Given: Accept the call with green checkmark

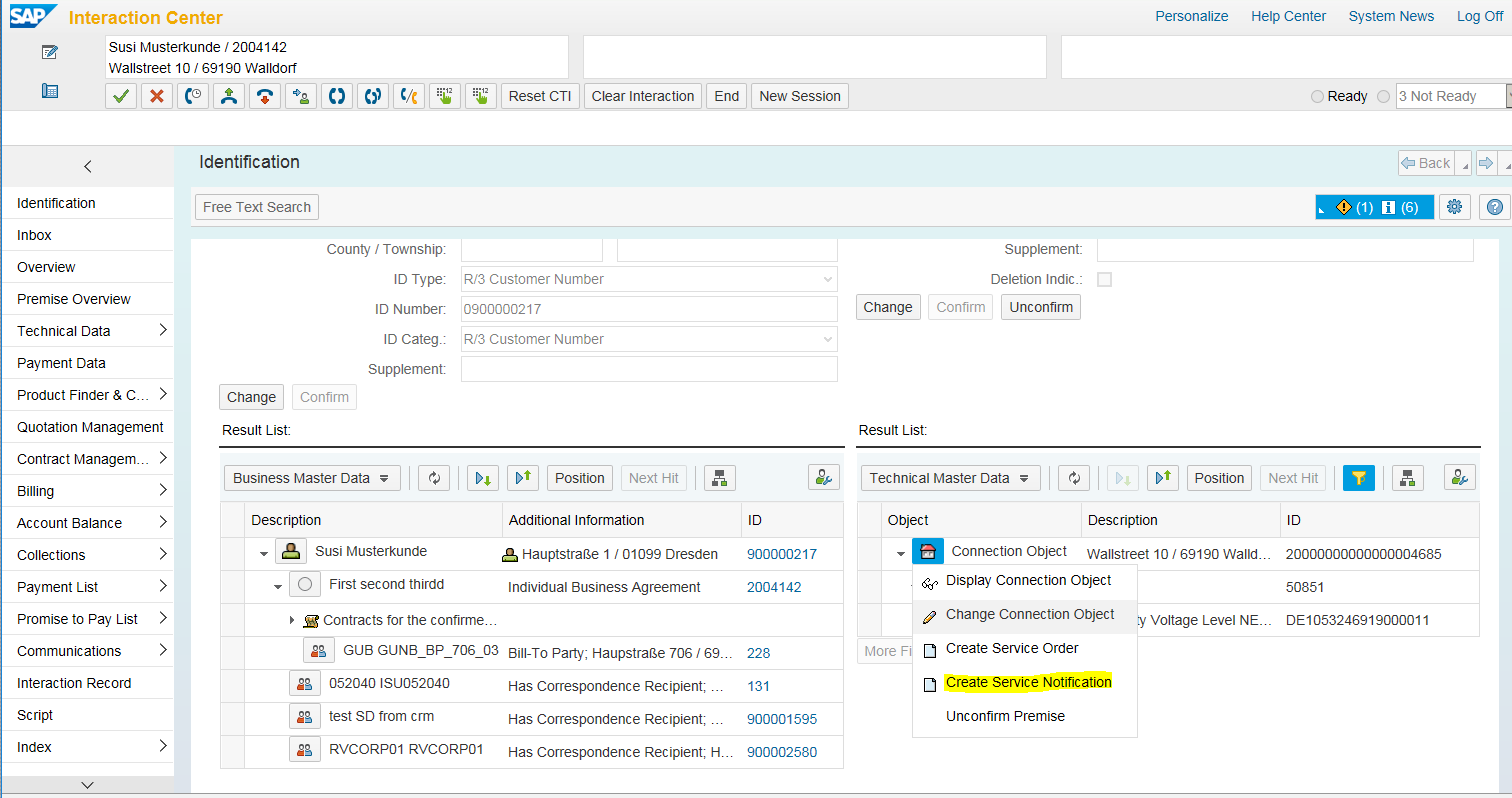Looking at the screenshot, I should (x=121, y=96).
